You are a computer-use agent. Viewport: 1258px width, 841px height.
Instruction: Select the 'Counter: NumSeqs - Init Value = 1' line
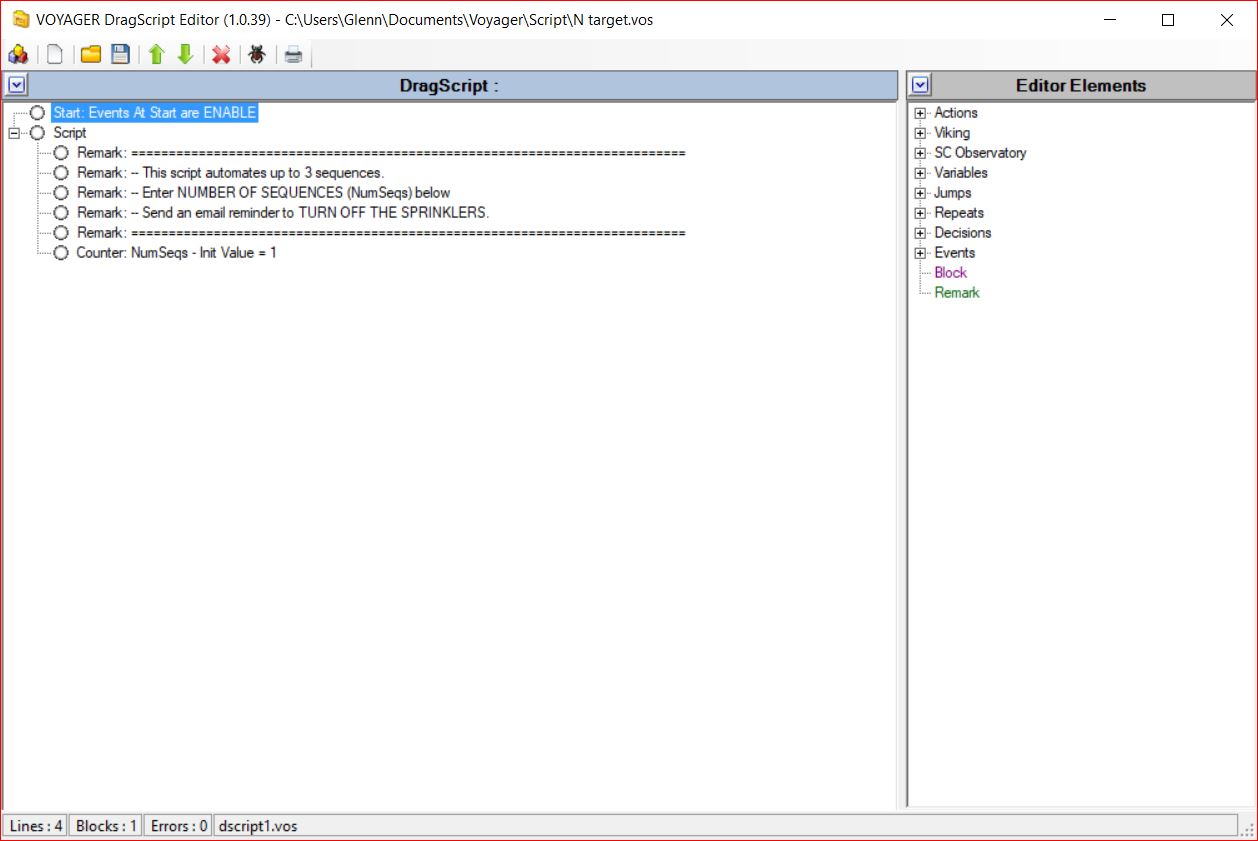coord(176,253)
